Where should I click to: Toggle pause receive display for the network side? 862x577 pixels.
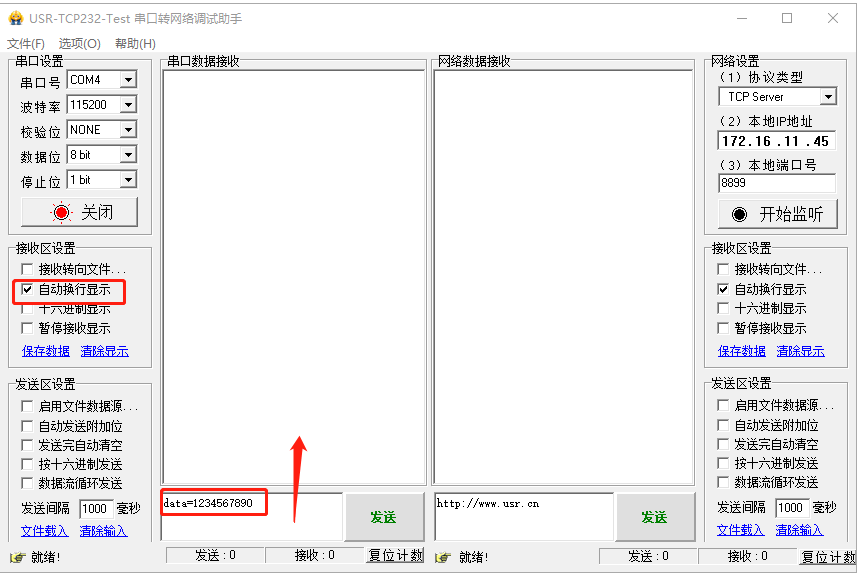[x=723, y=328]
